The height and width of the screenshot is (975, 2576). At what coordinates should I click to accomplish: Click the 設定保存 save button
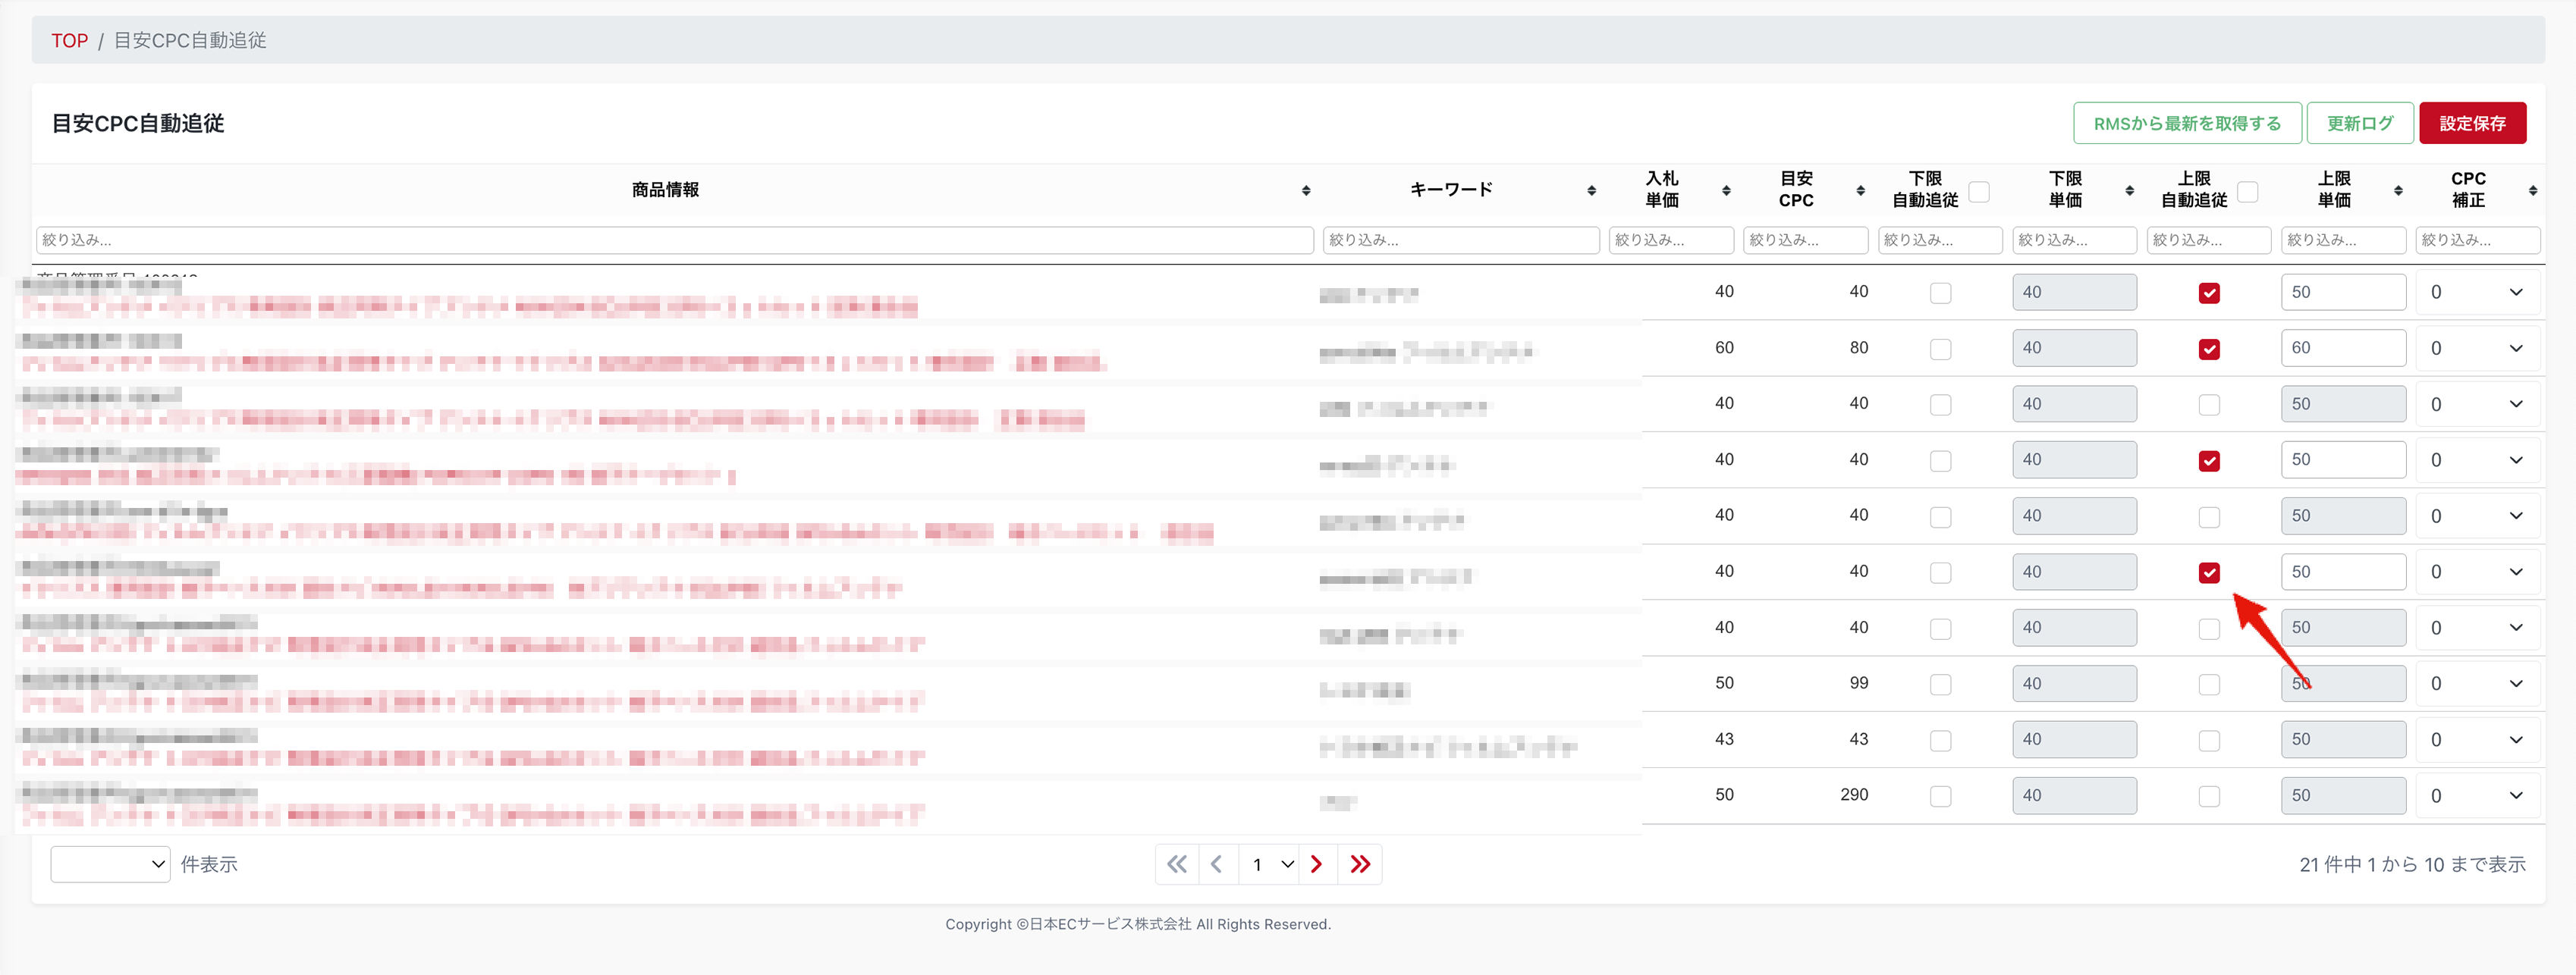pos(2472,123)
